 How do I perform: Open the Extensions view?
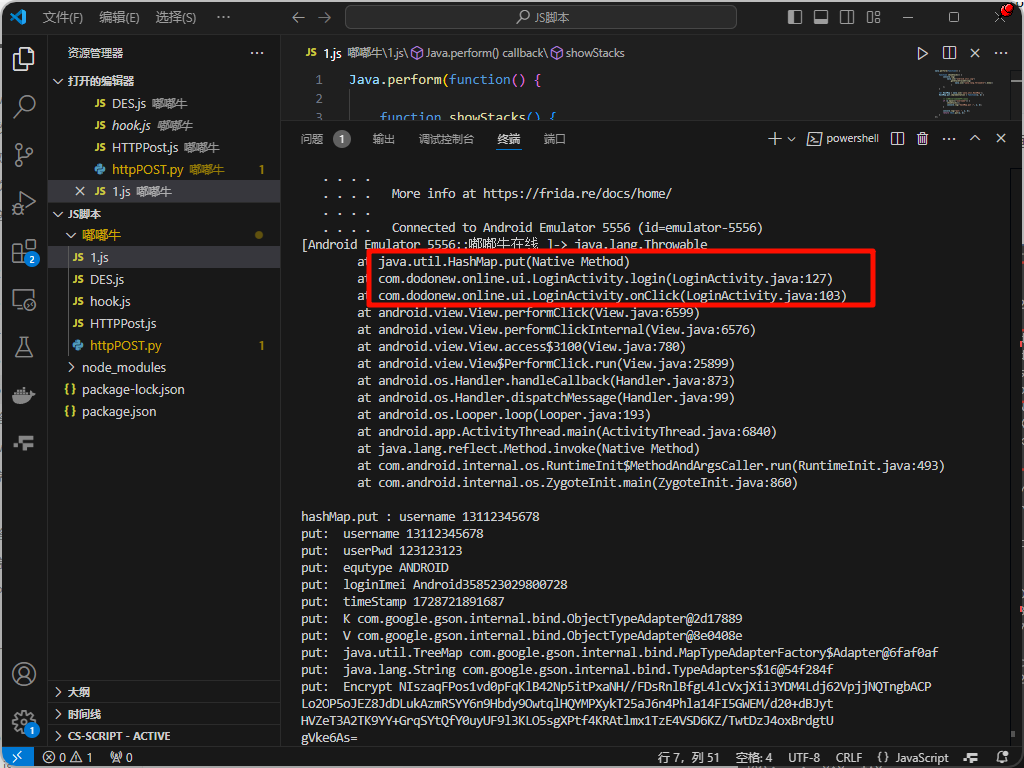pos(24,251)
